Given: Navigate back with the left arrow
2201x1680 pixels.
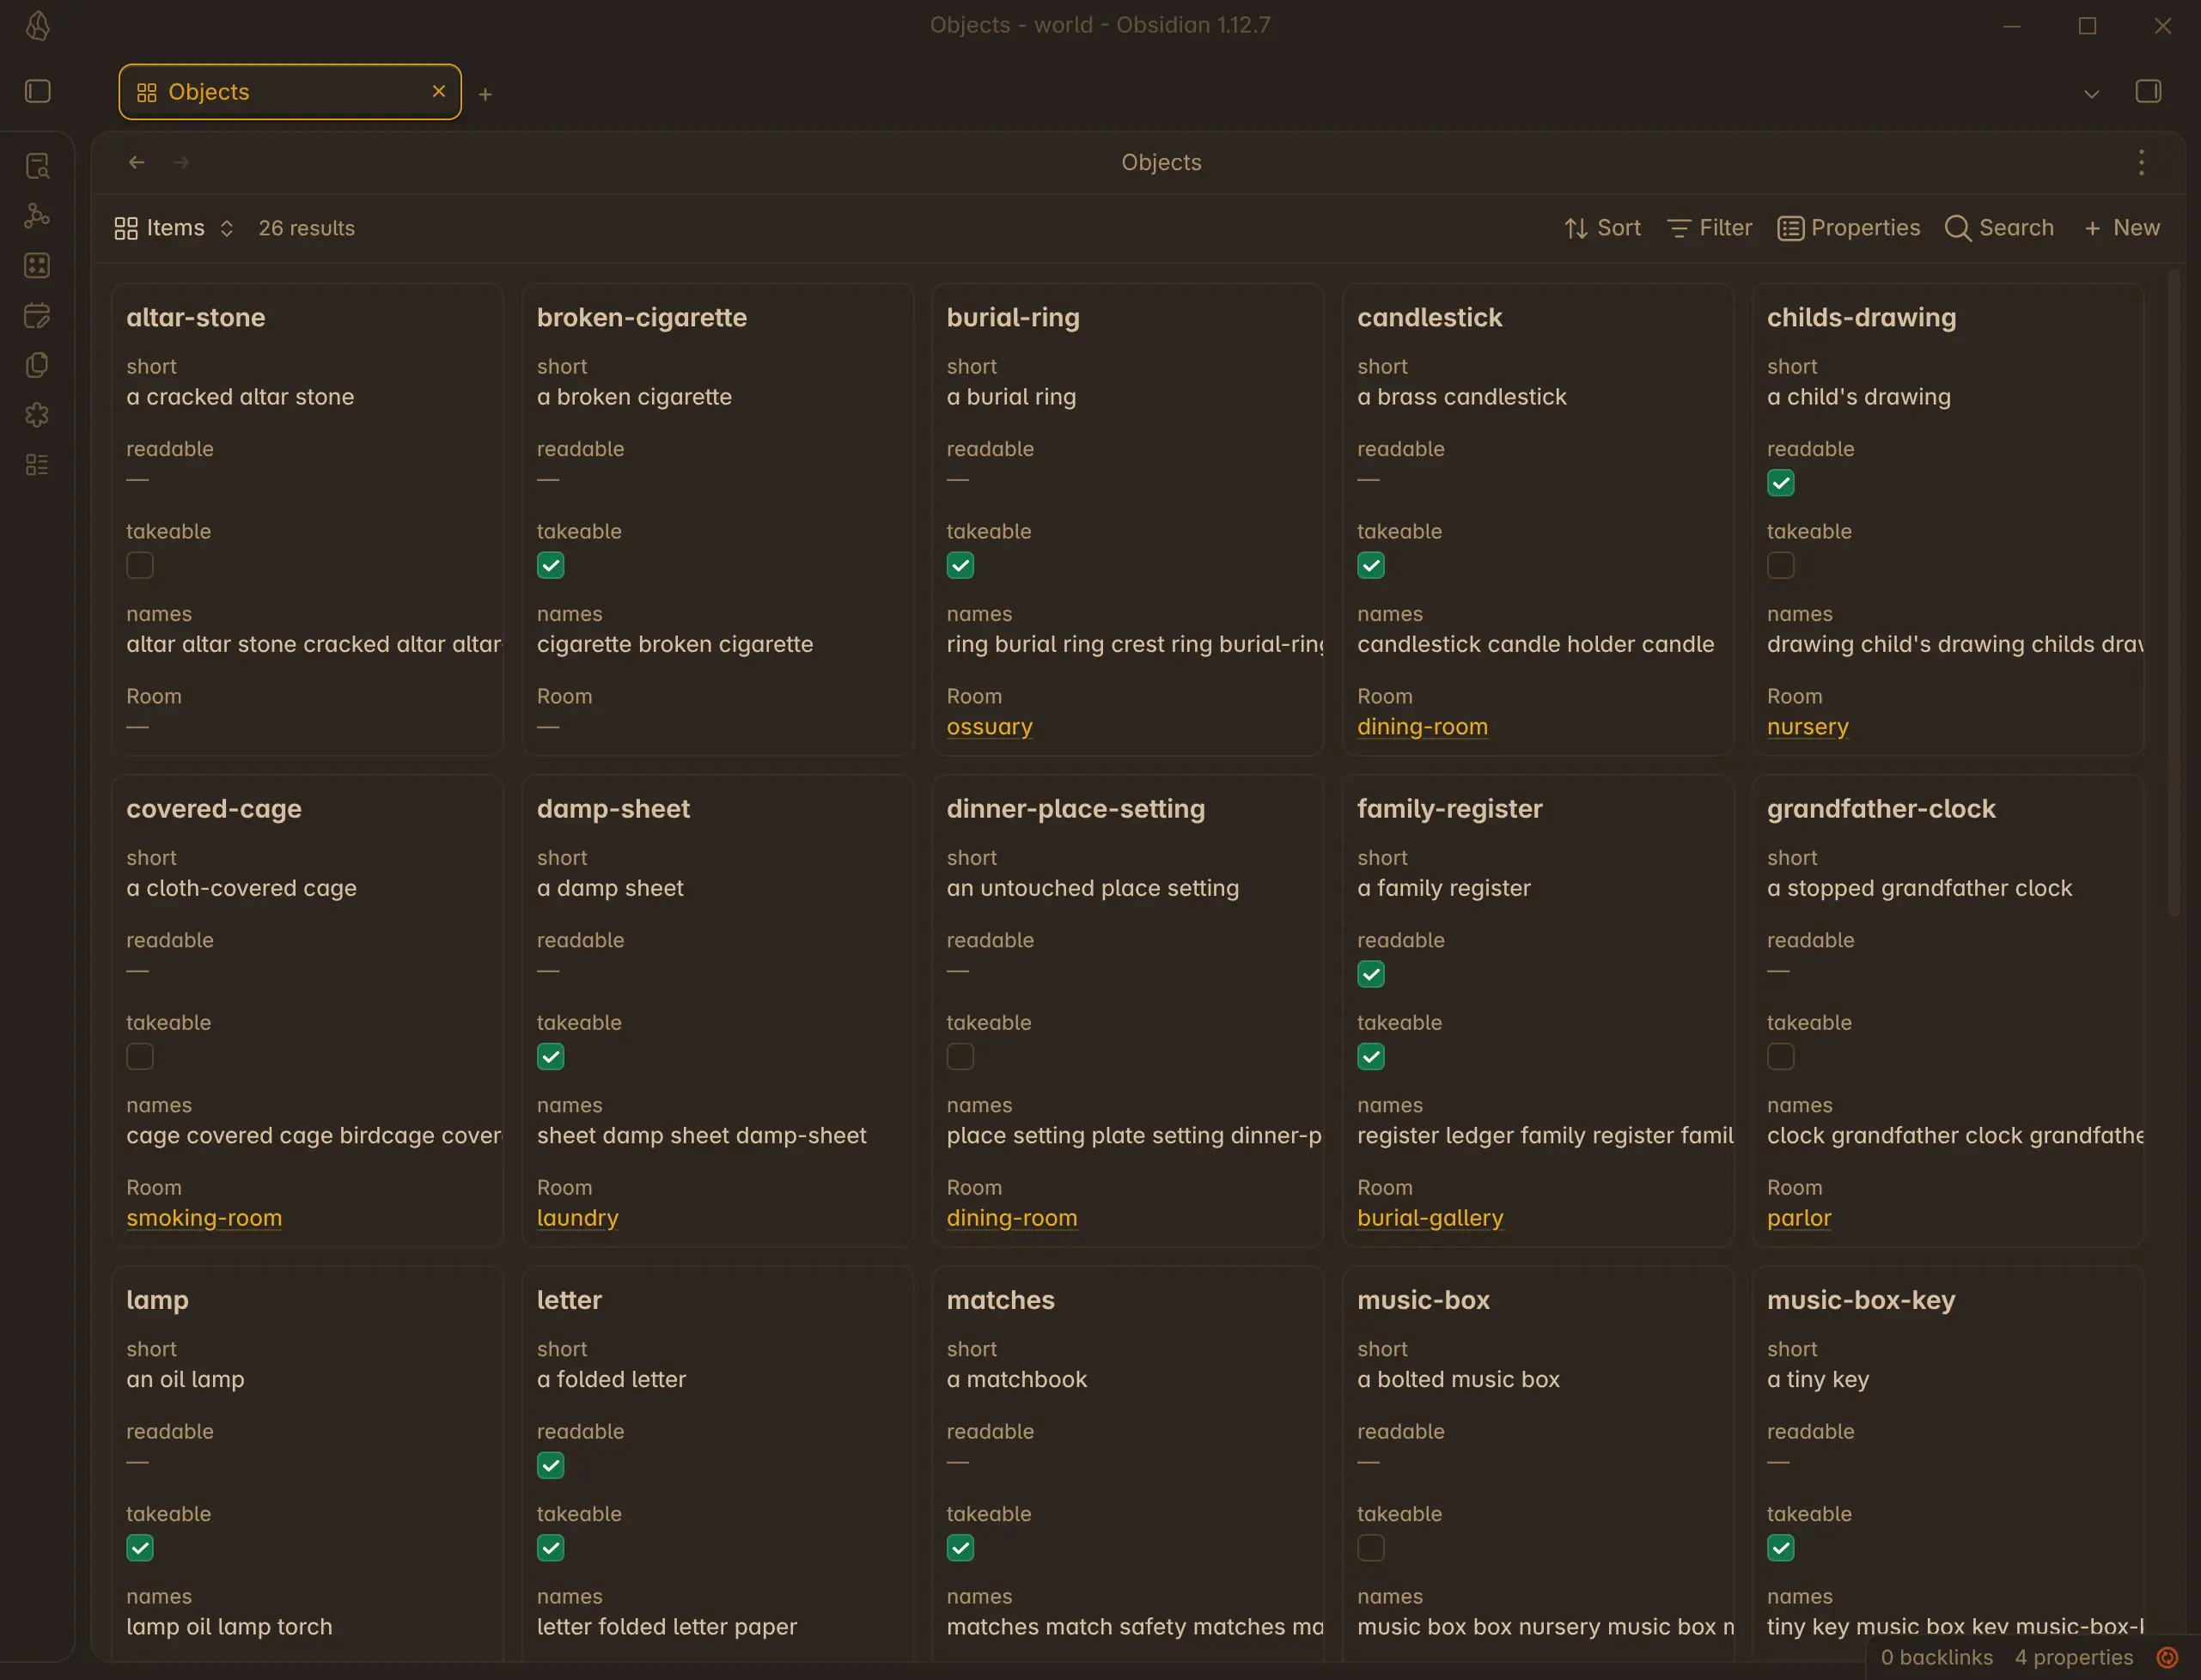Looking at the screenshot, I should coord(137,162).
